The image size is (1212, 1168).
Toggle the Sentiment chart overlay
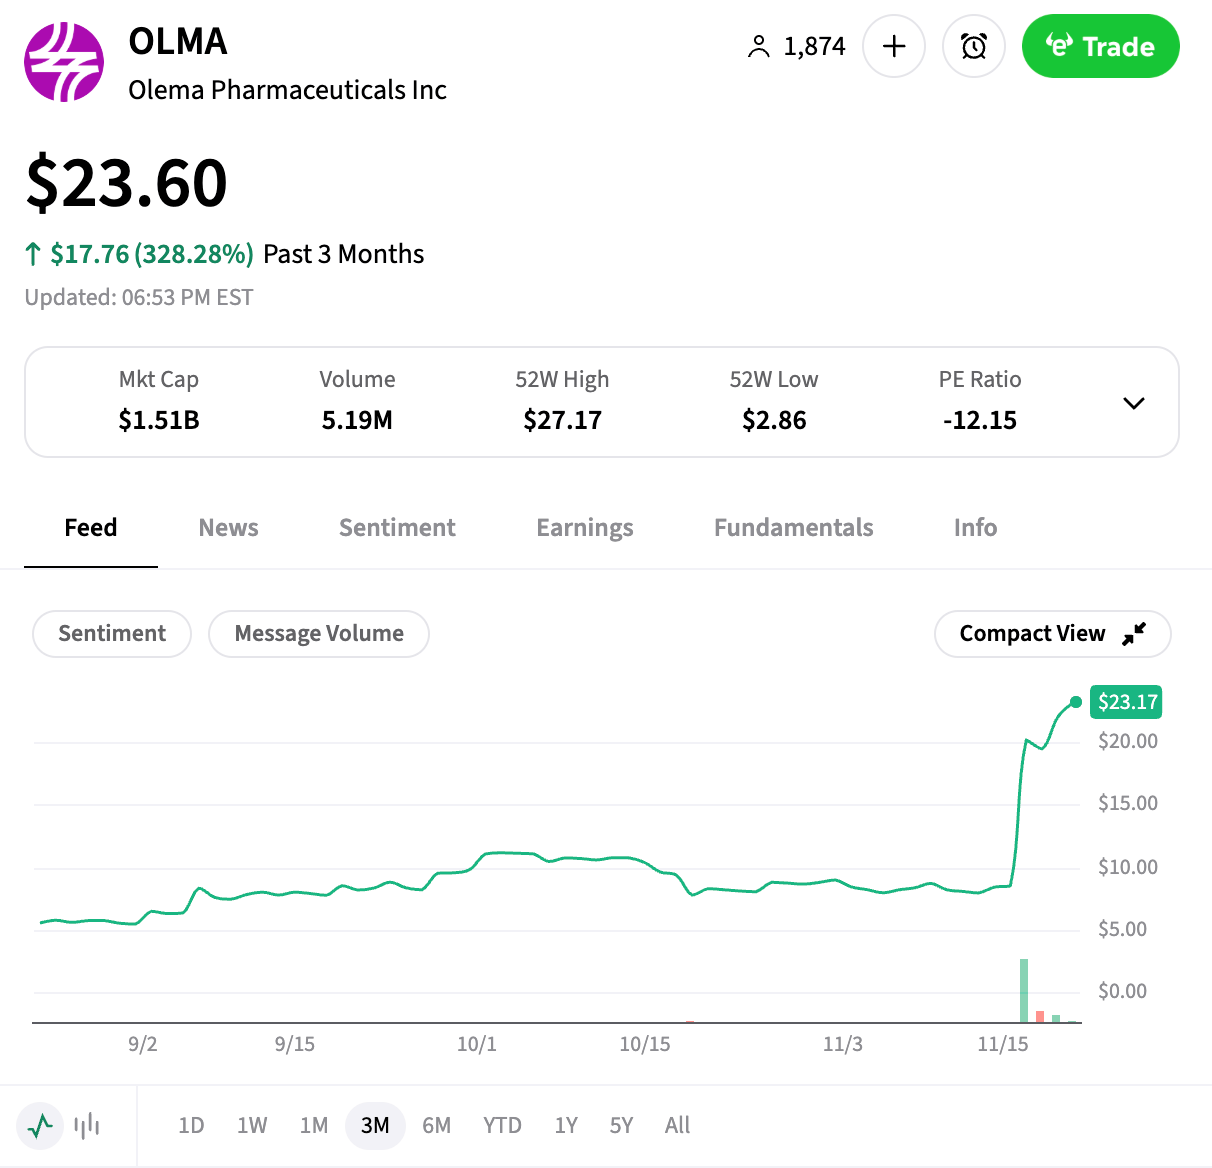pyautogui.click(x=112, y=634)
